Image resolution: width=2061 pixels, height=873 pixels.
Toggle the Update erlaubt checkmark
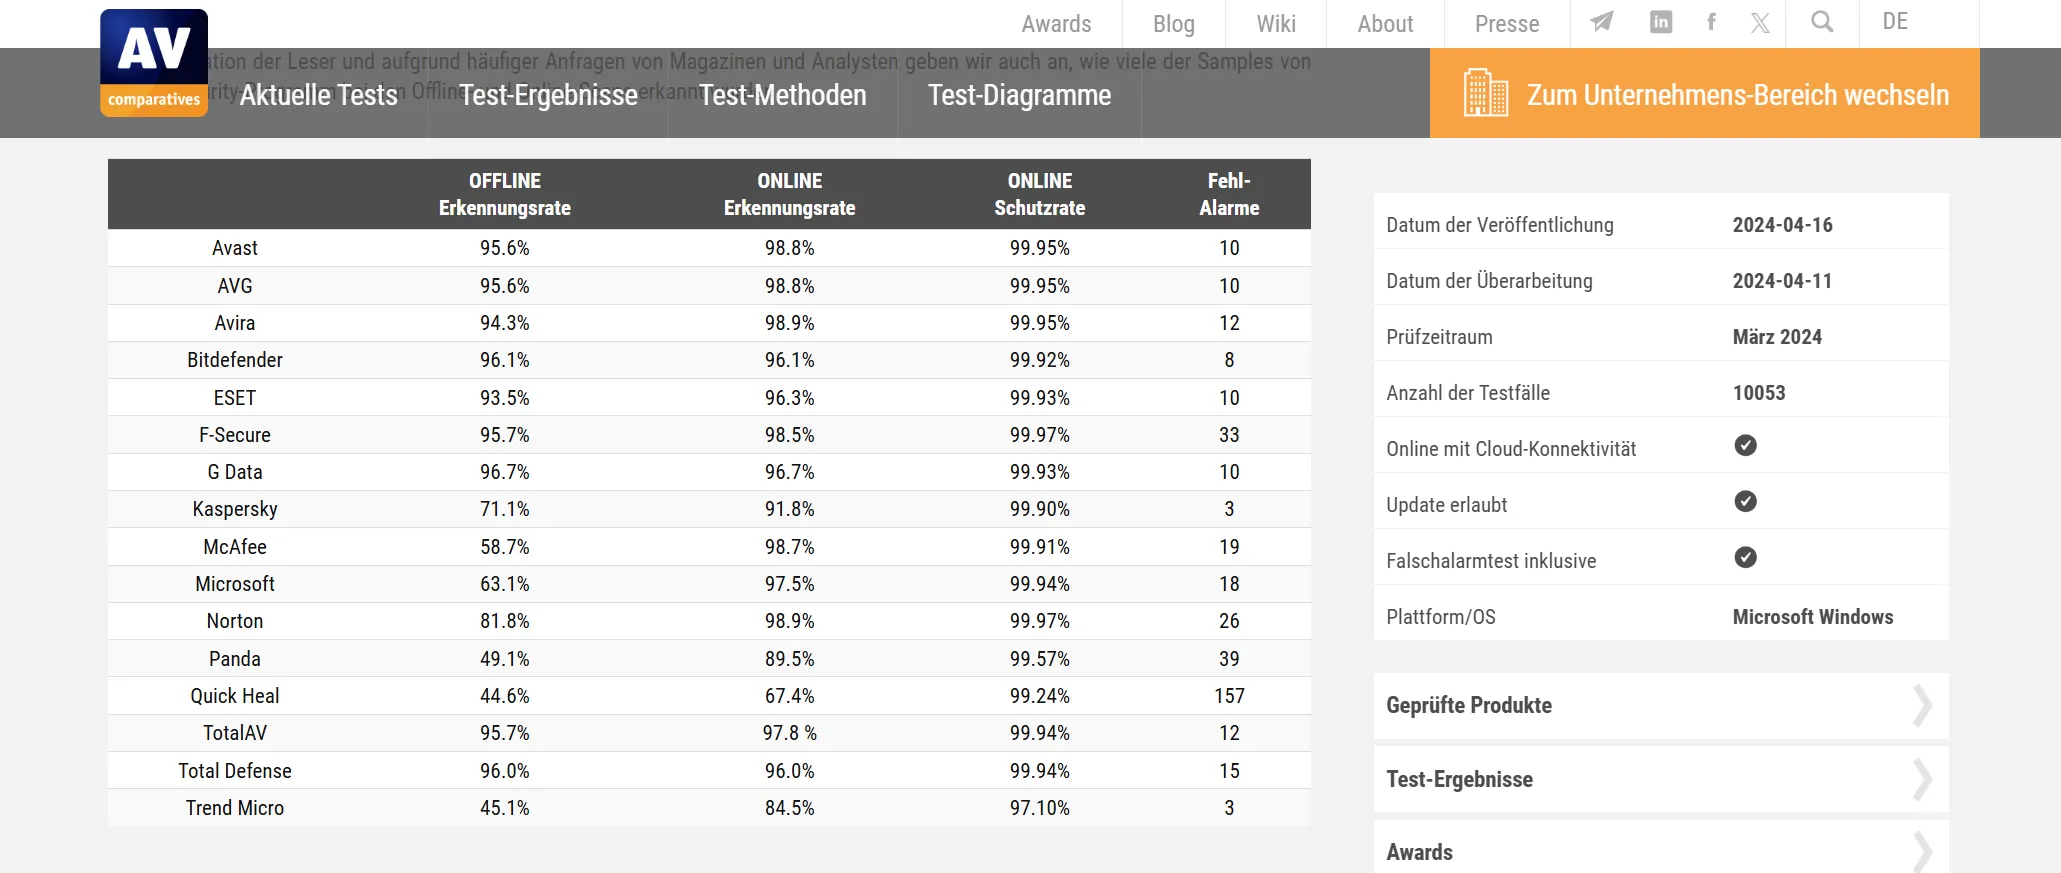[x=1746, y=502]
